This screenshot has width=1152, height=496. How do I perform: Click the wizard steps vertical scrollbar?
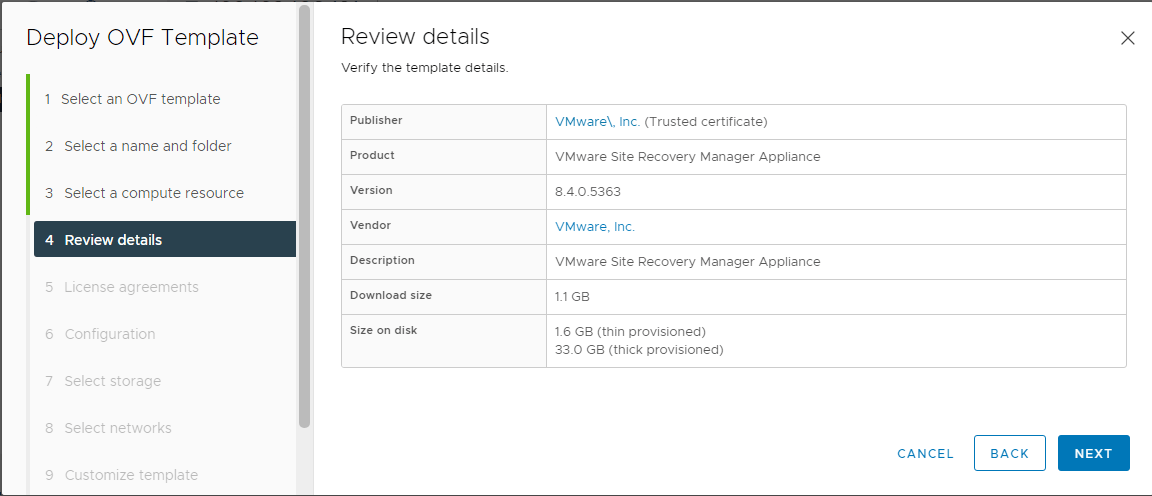click(x=304, y=216)
